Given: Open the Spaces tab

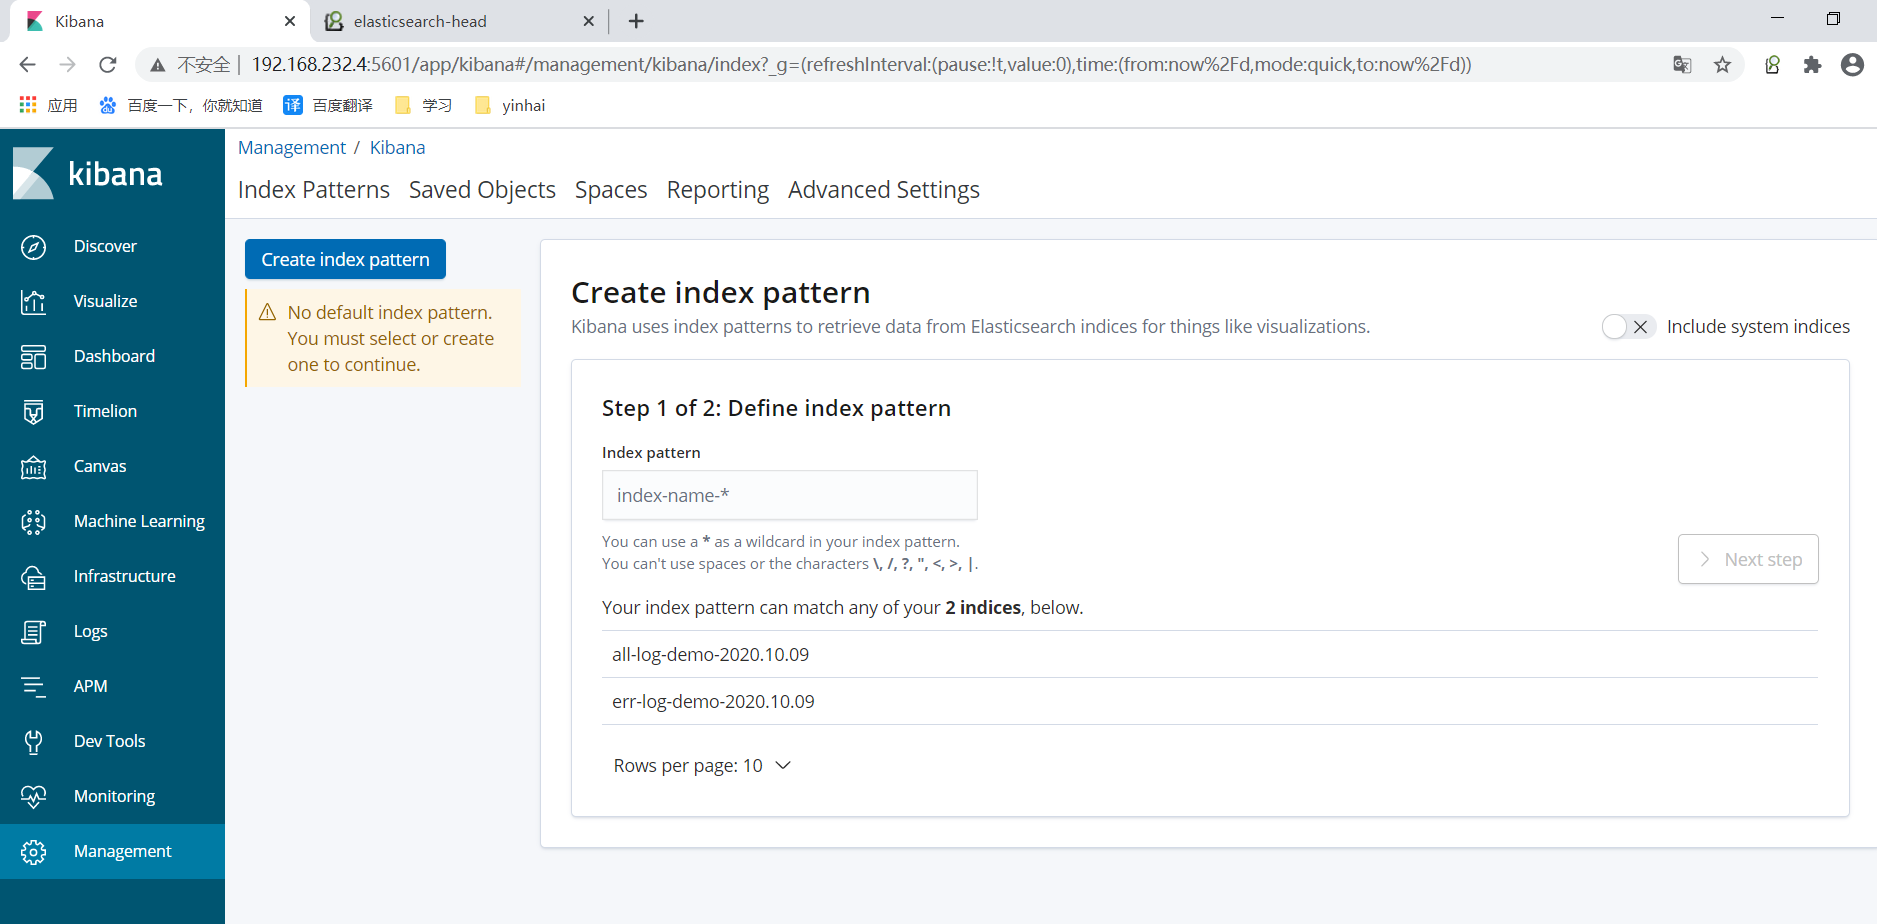Looking at the screenshot, I should coord(611,190).
